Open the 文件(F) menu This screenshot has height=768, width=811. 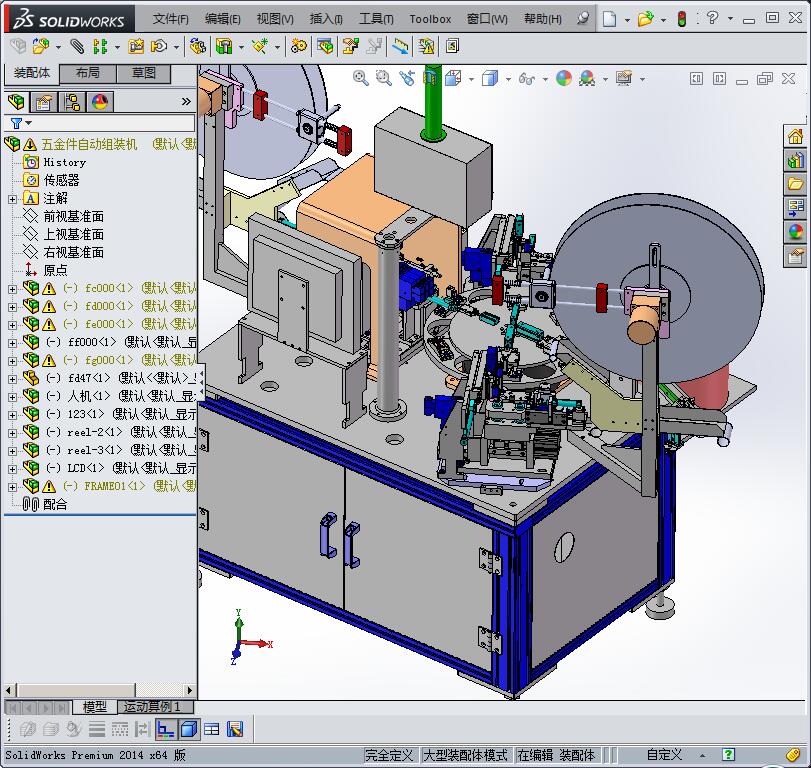170,19
